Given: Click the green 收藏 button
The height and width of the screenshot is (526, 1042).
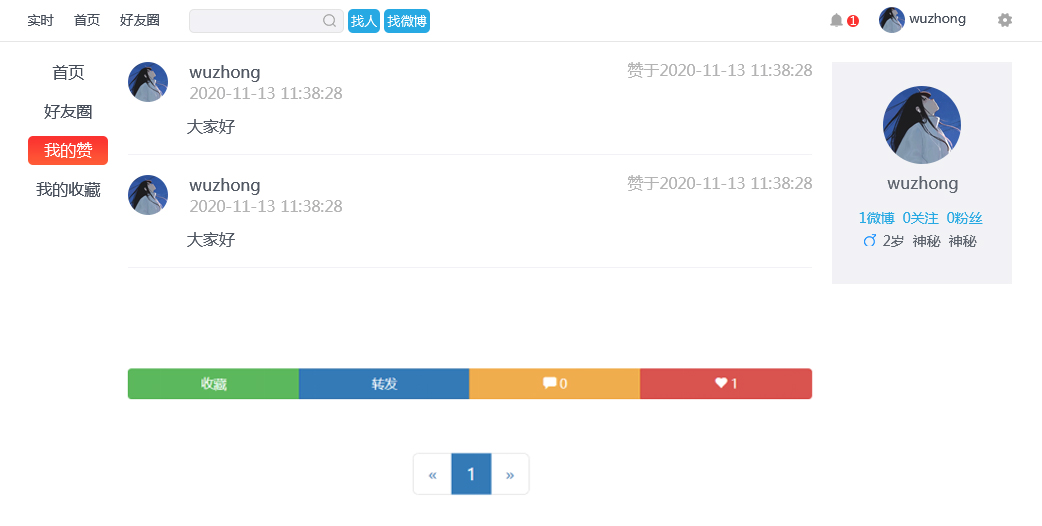Looking at the screenshot, I should coord(213,384).
